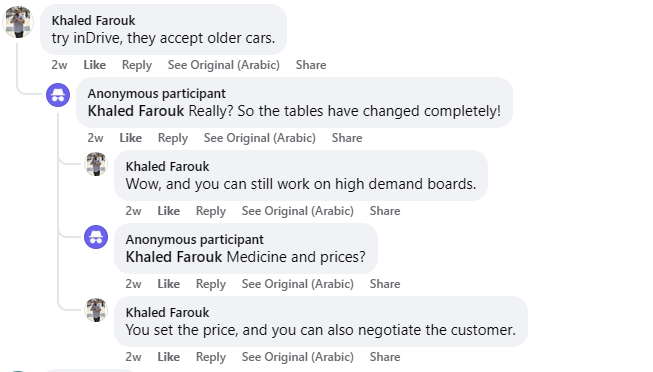Screen dimensions: 653x372
Task: Reply to the 'try inDrive' comment
Action: tap(137, 65)
